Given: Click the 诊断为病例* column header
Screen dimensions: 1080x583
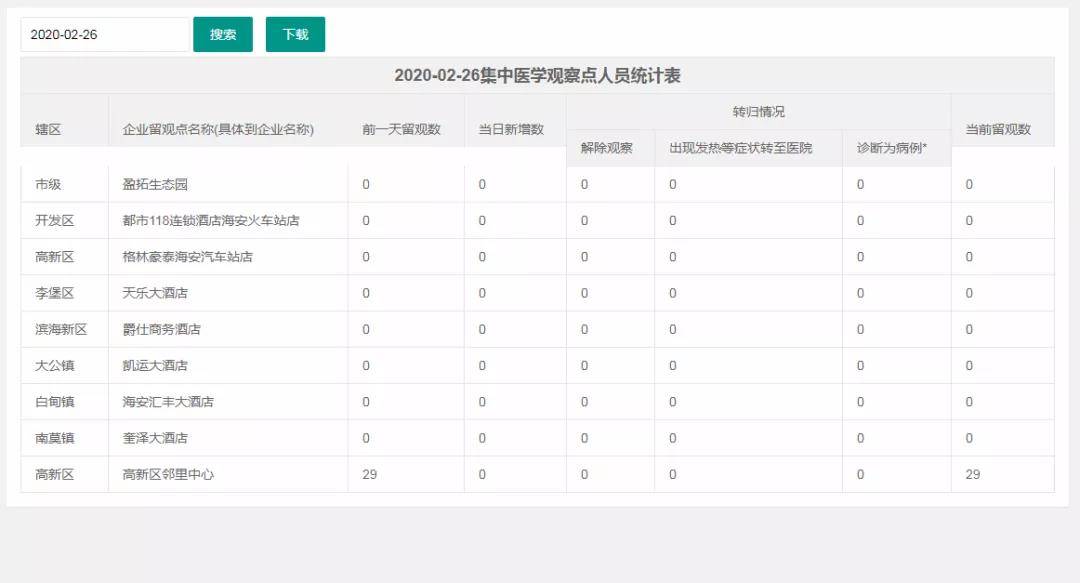Looking at the screenshot, I should tap(891, 148).
